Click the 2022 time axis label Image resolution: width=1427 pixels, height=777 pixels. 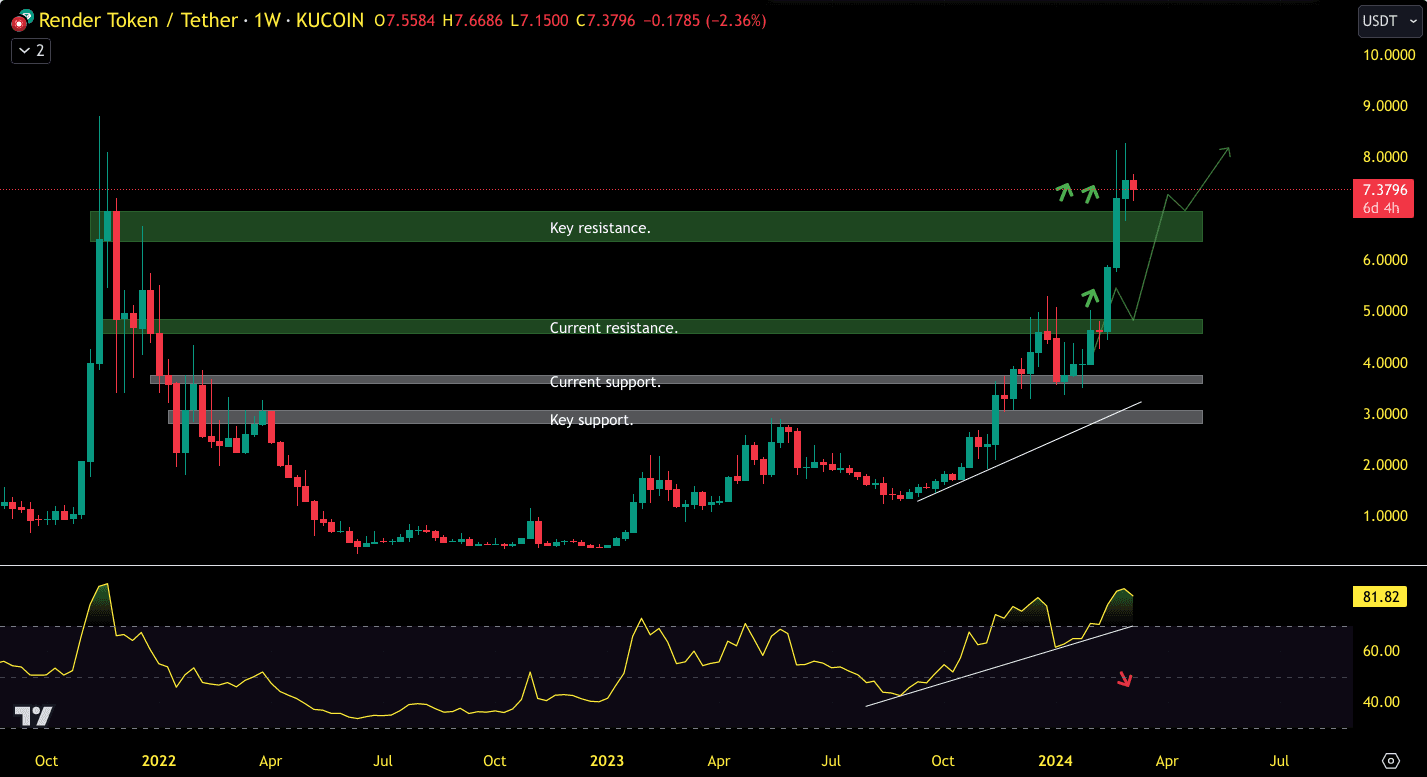(x=158, y=761)
